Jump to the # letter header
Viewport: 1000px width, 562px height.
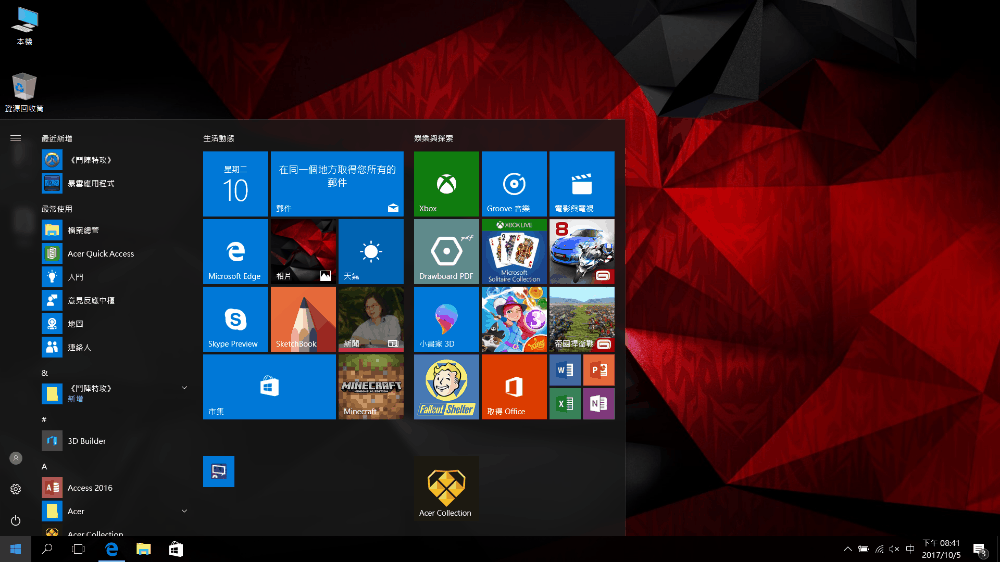point(44,420)
